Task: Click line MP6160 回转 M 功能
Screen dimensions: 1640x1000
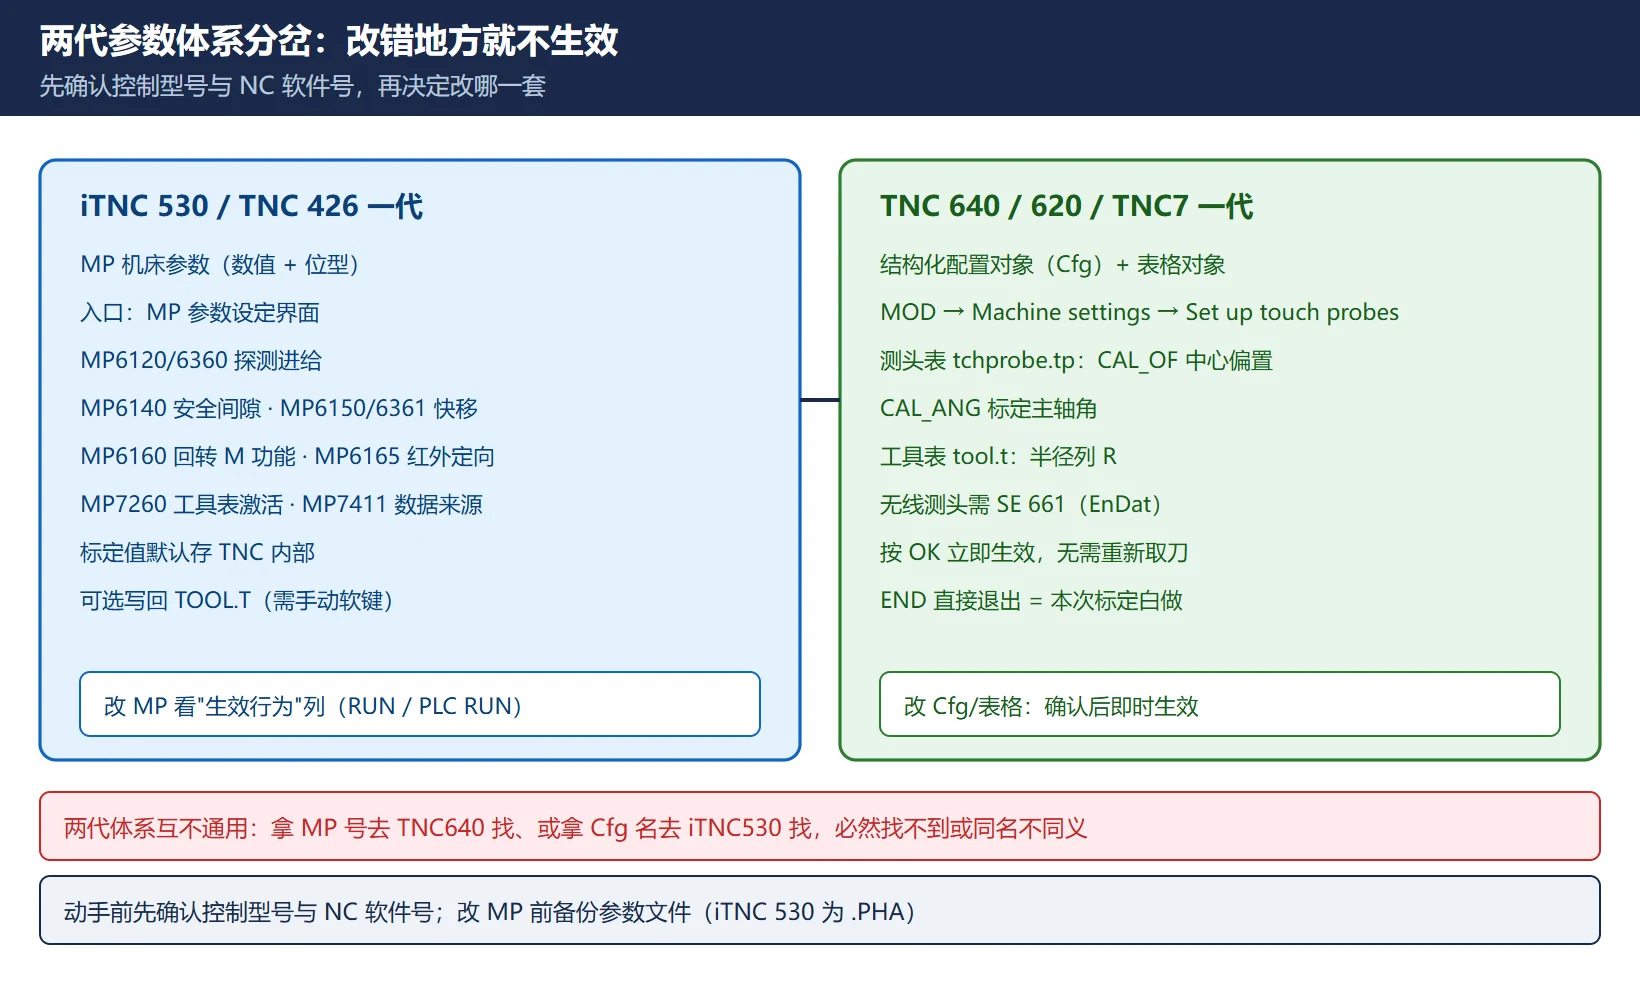Action: click(188, 456)
